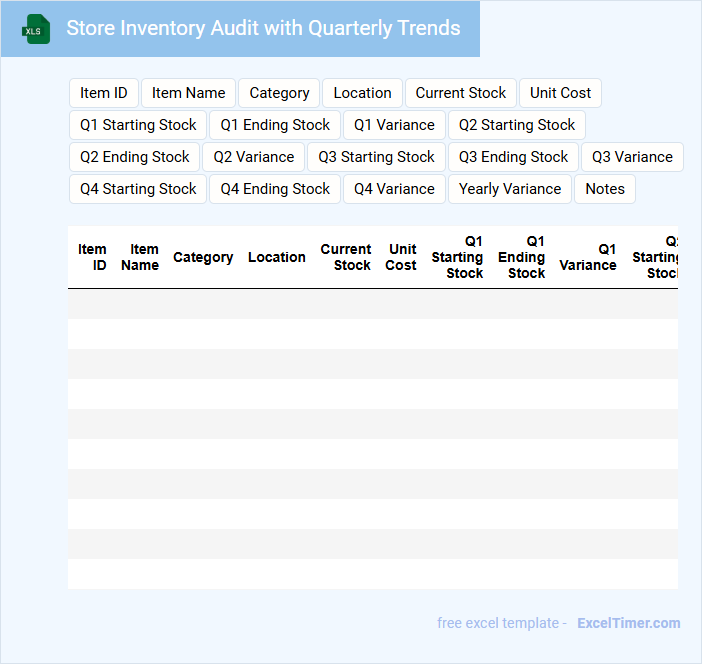Select the first empty table row
Screen dimensions: 702x664
pyautogui.click(x=372, y=304)
